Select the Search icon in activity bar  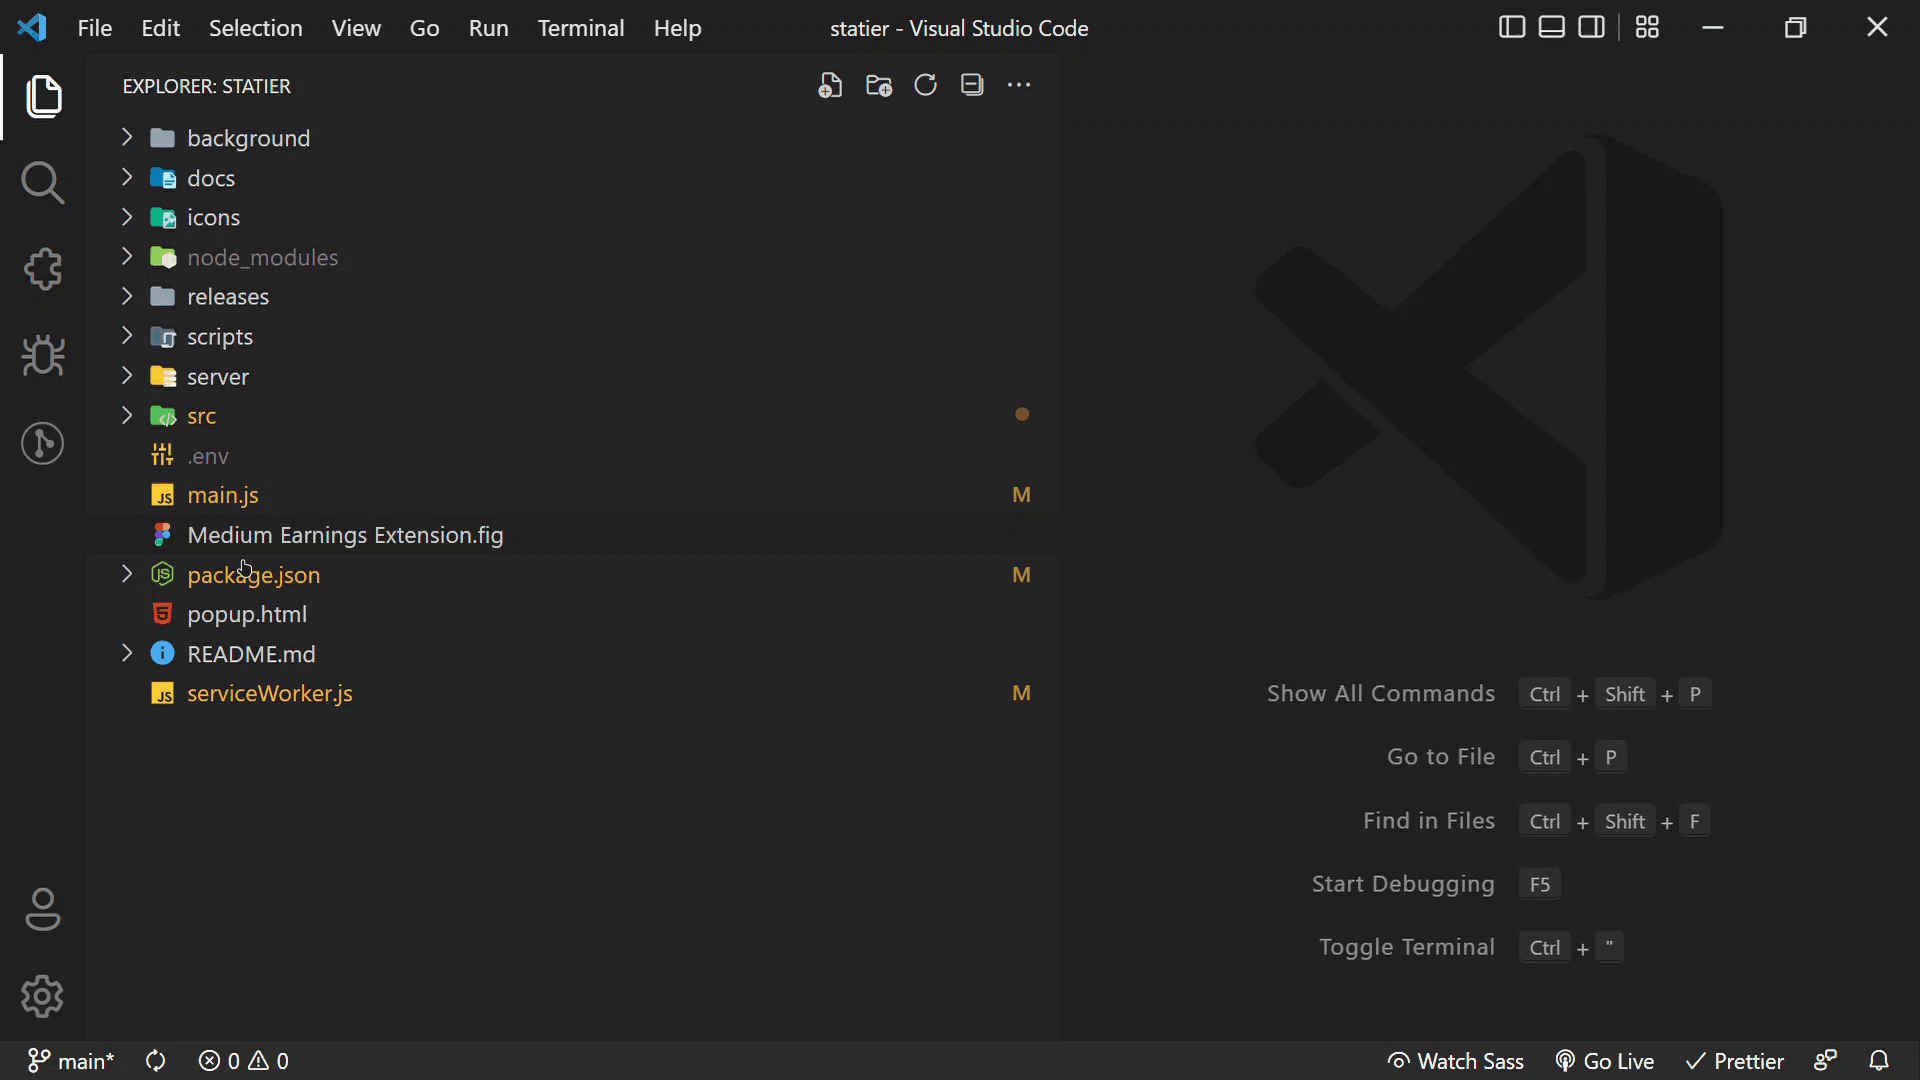(x=44, y=183)
